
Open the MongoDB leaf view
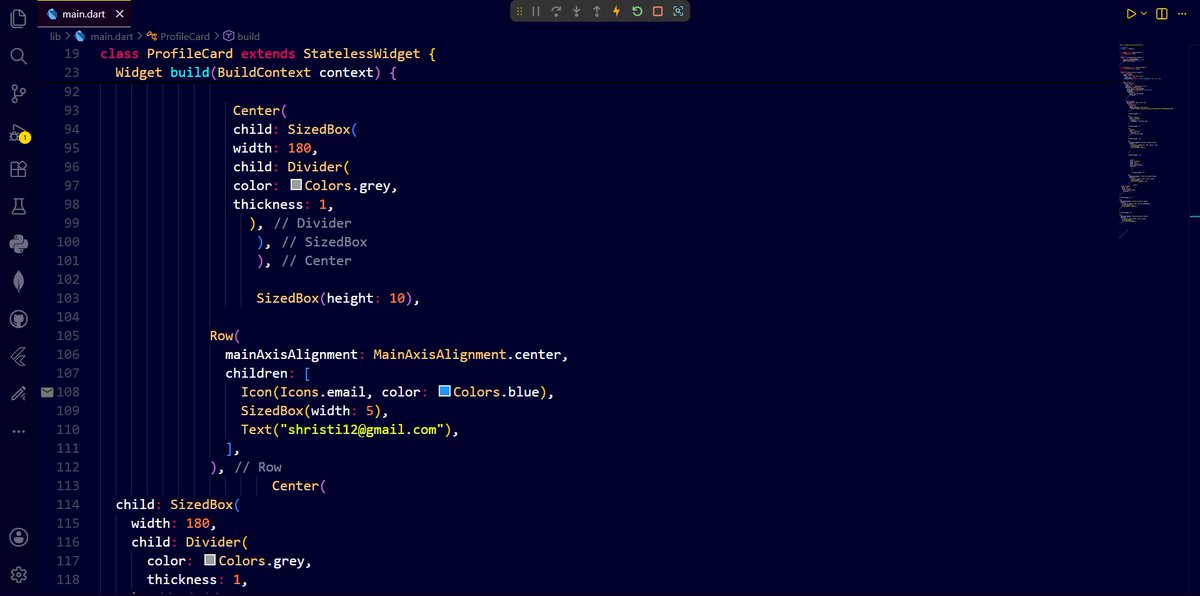point(18,281)
